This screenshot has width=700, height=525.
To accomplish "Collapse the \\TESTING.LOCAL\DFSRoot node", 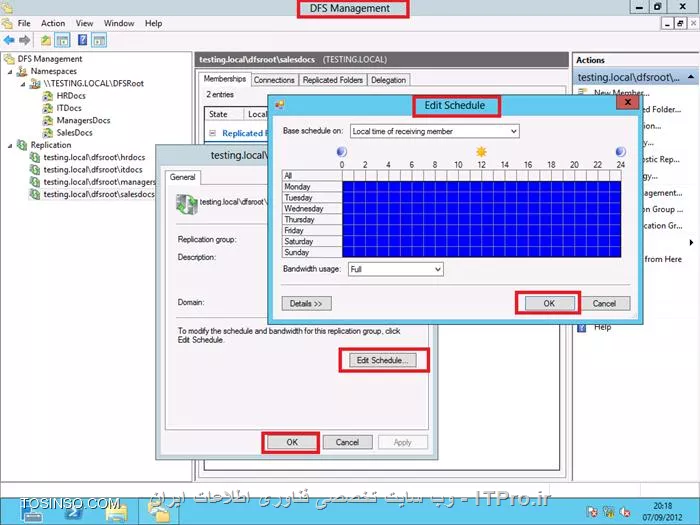I will (x=23, y=84).
